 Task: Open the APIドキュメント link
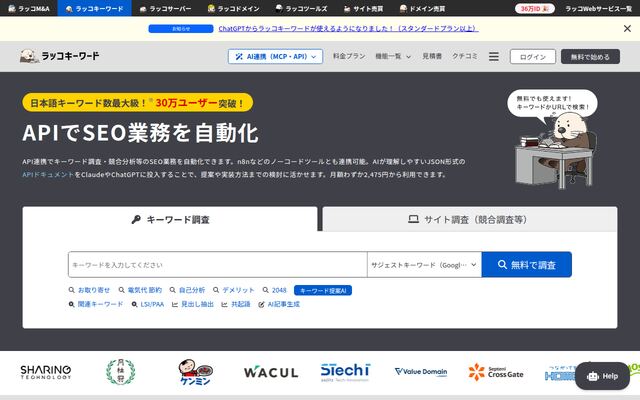[48, 174]
